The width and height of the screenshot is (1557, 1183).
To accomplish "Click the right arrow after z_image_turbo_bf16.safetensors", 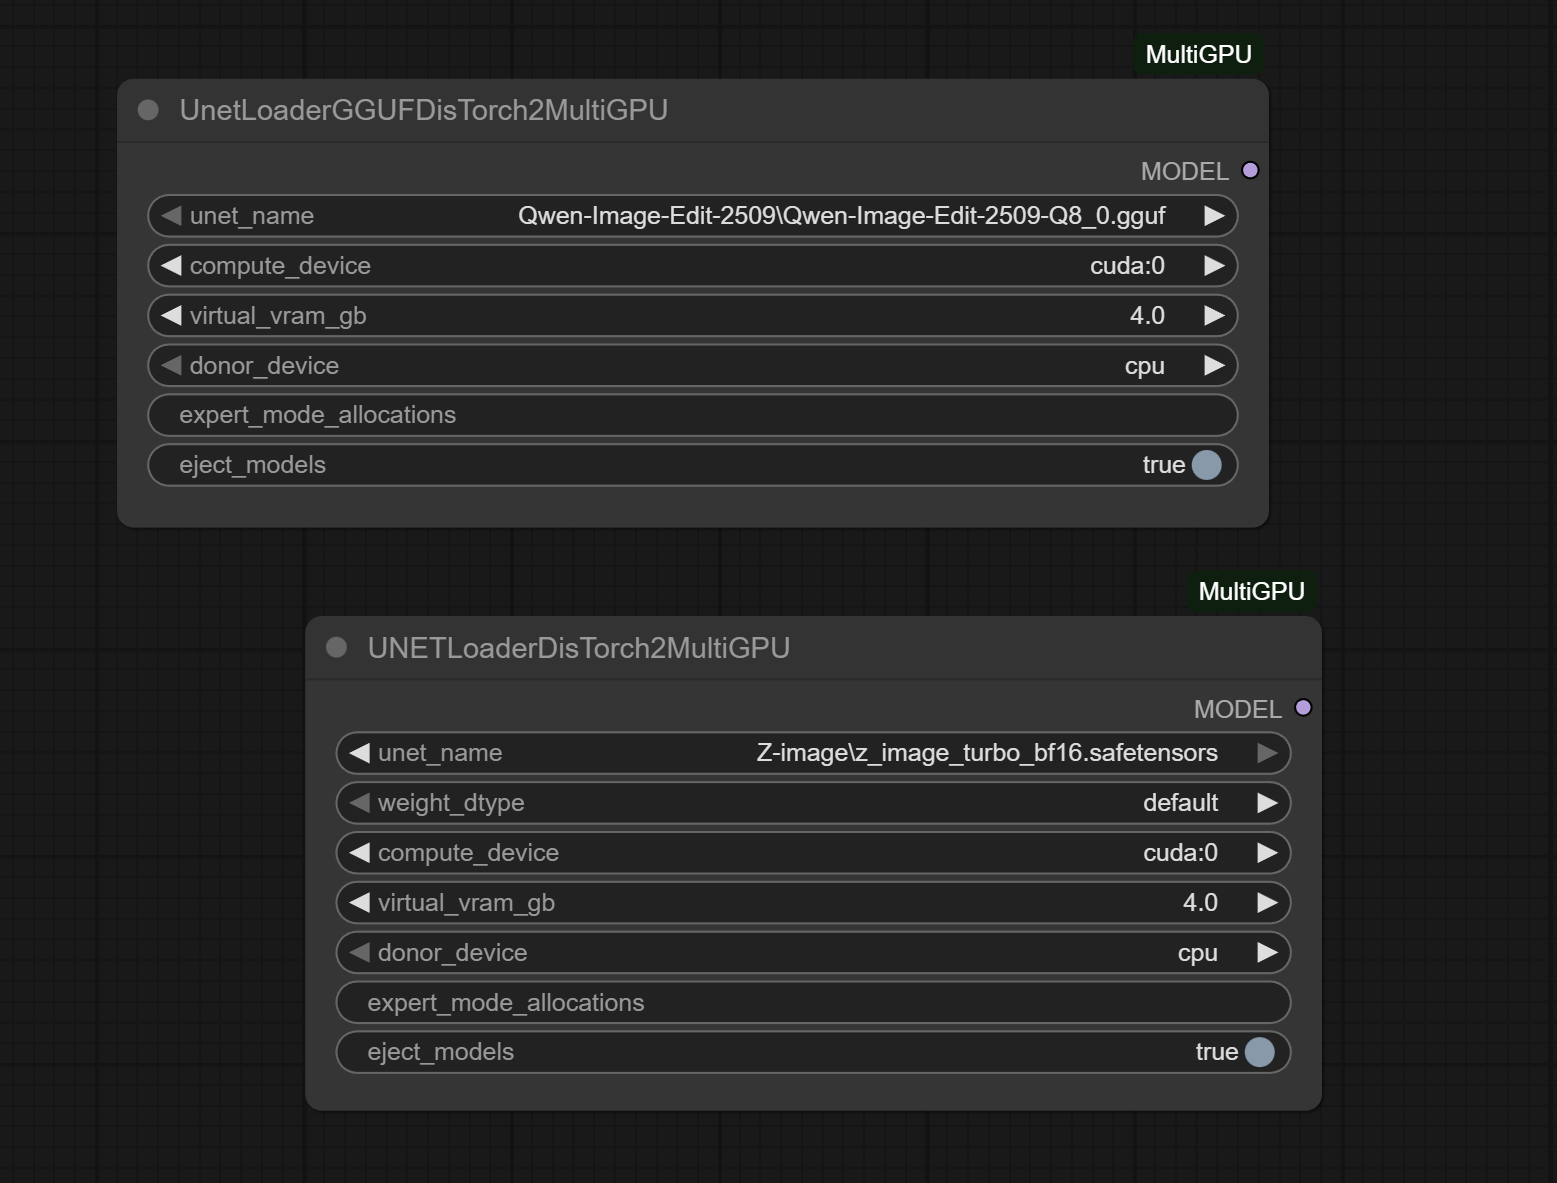I will coord(1267,753).
